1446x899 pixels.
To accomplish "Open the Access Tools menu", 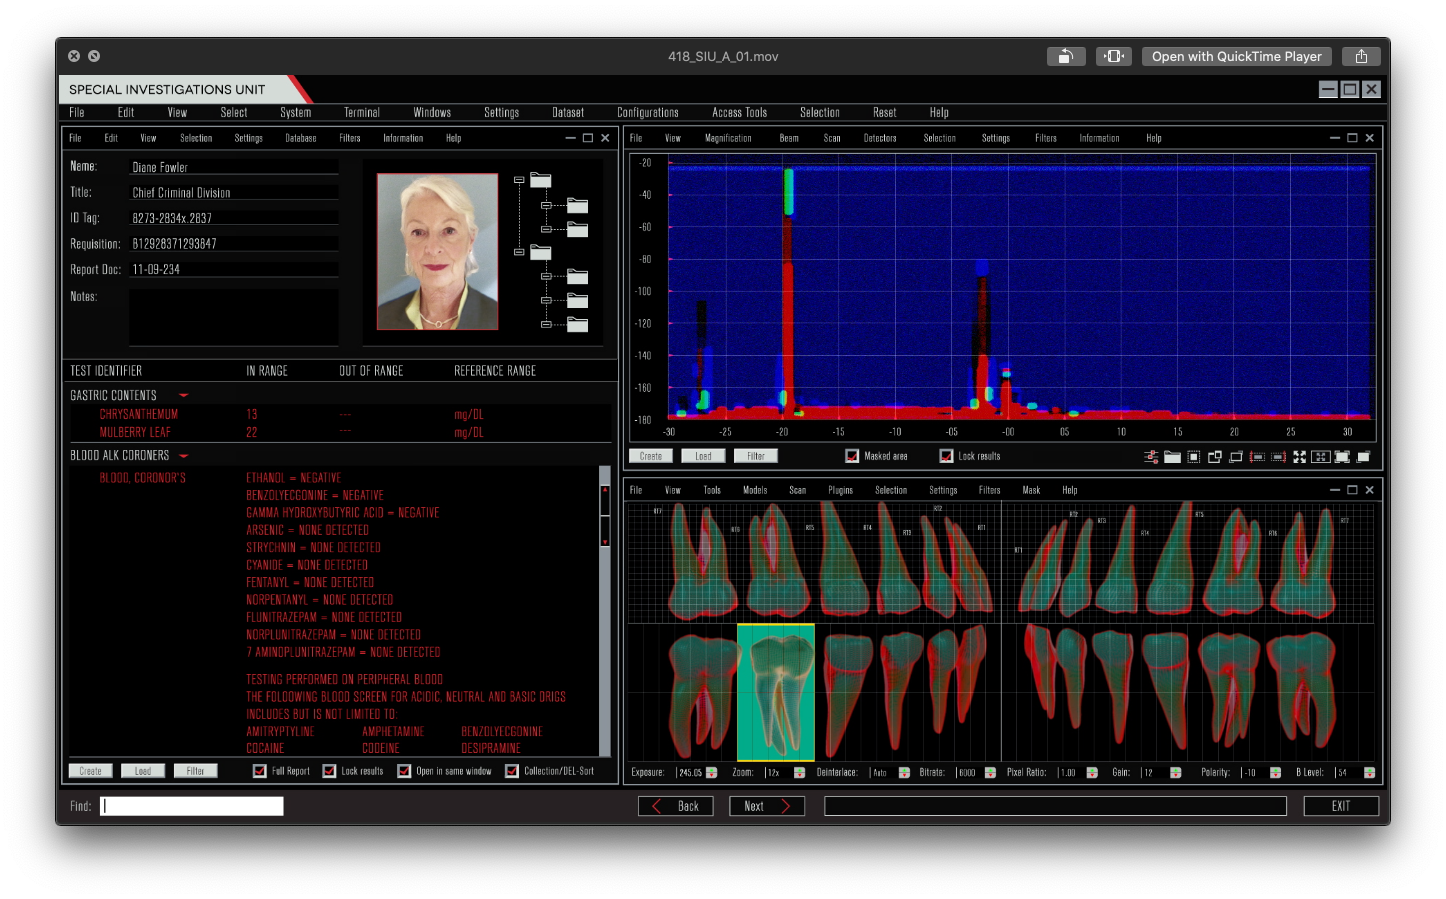I will 740,113.
